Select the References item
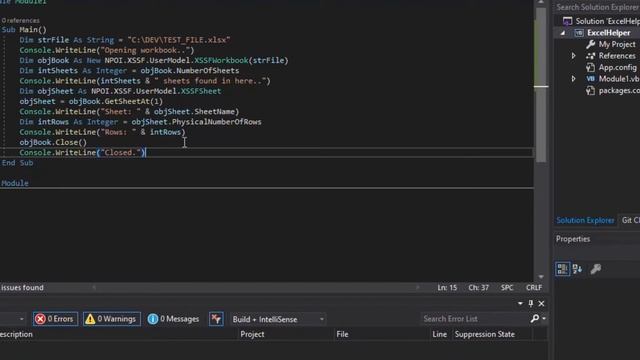 tap(617, 56)
